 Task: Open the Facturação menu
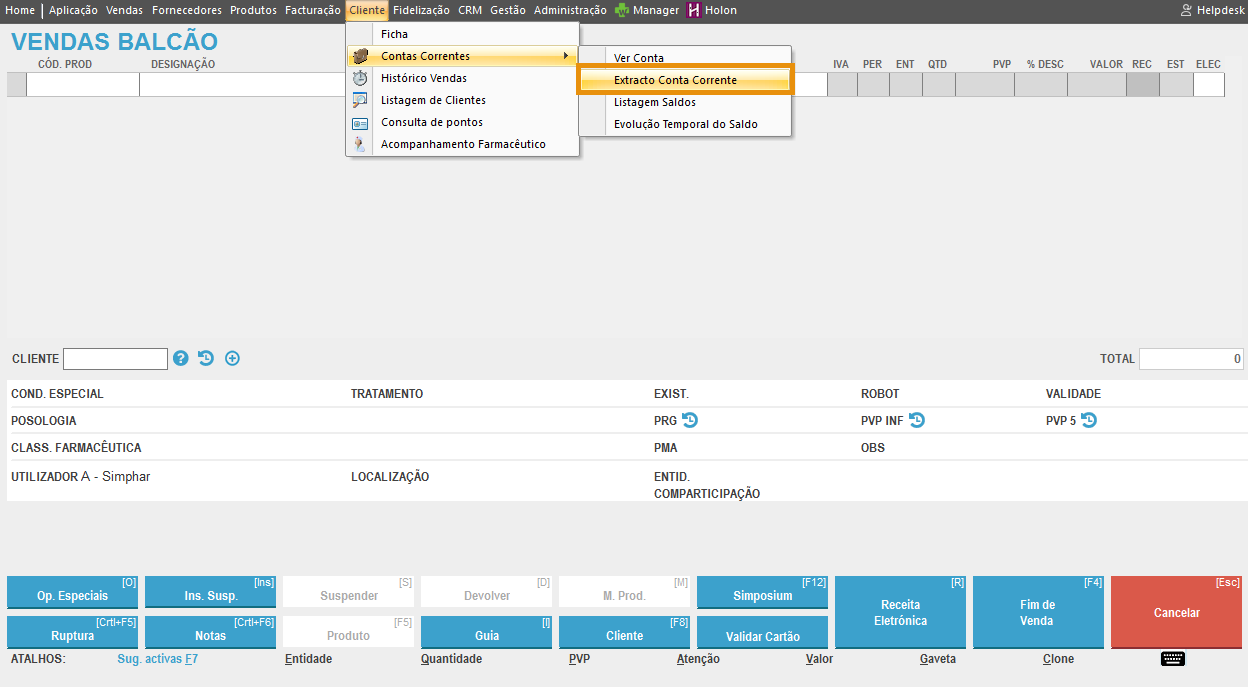click(x=312, y=10)
